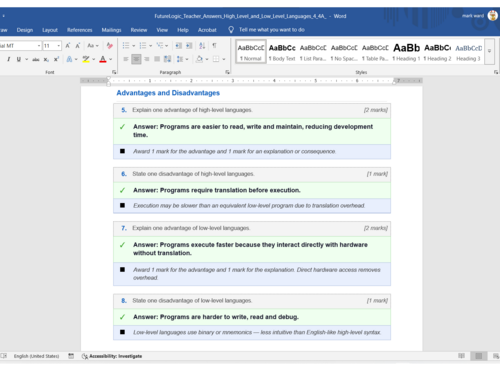Justify paragraph text
500x375 pixels.
[157, 59]
